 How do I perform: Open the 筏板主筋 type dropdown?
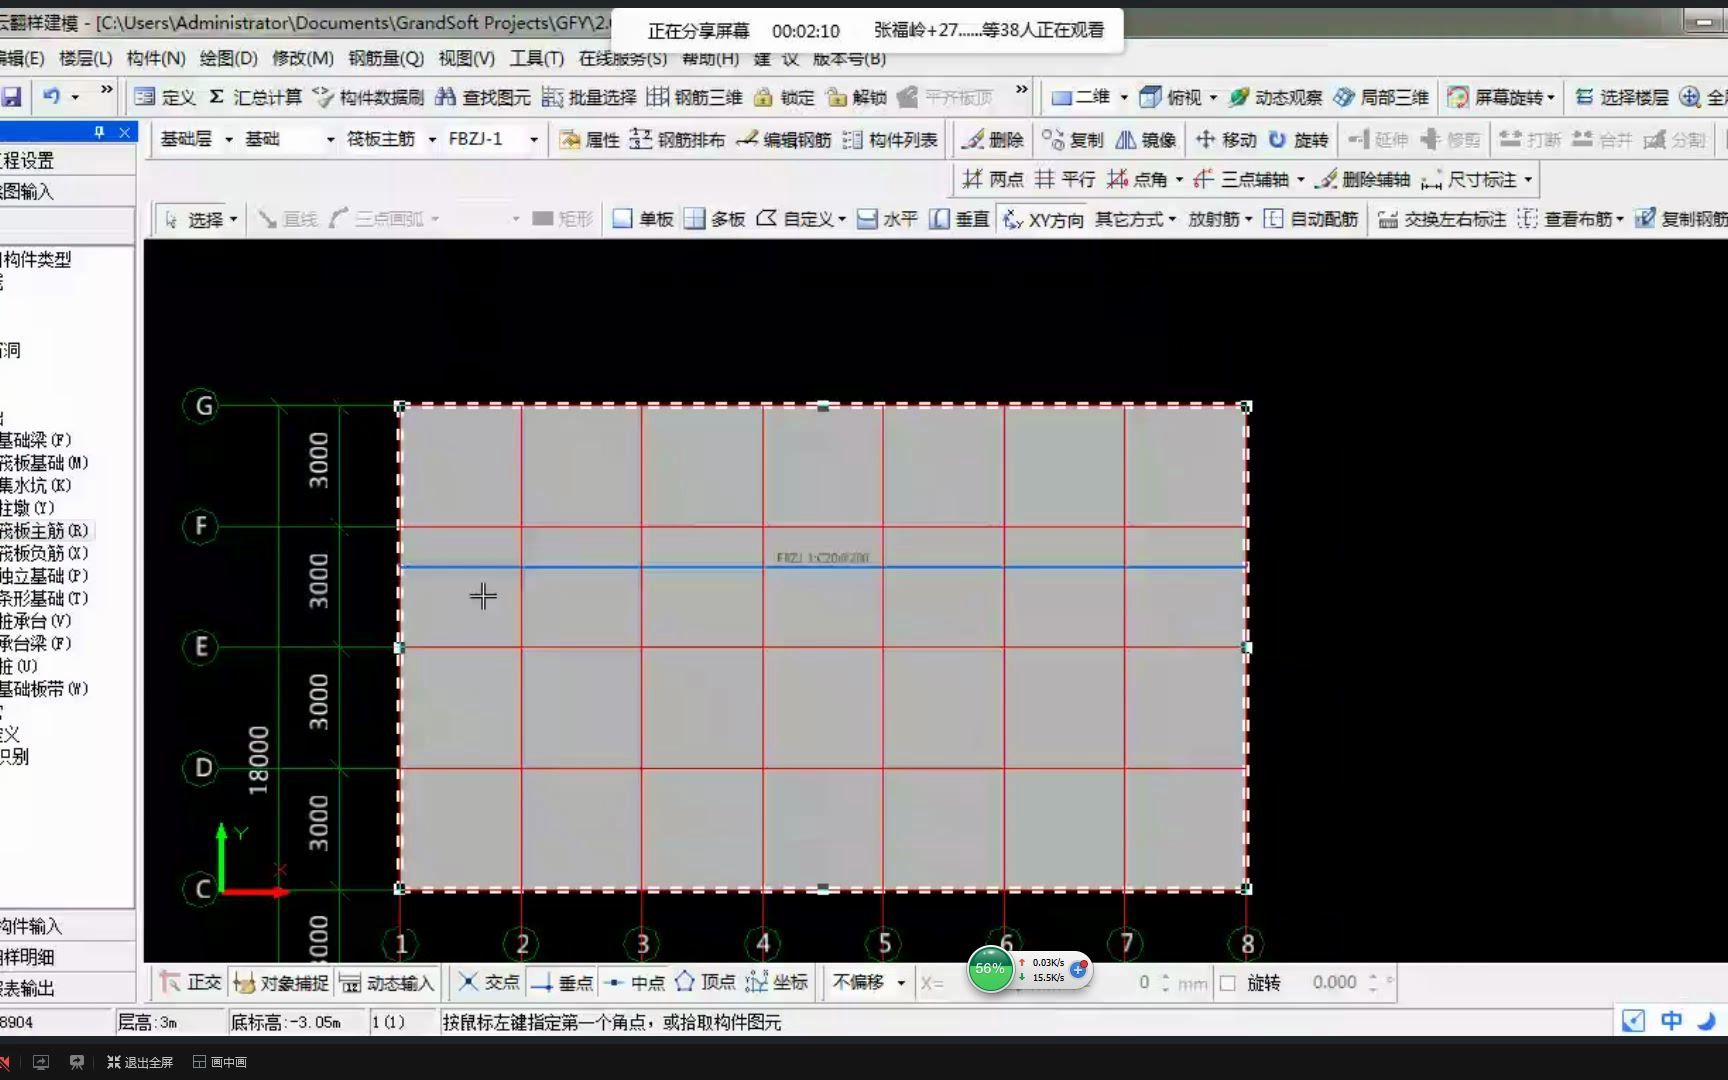click(x=432, y=139)
